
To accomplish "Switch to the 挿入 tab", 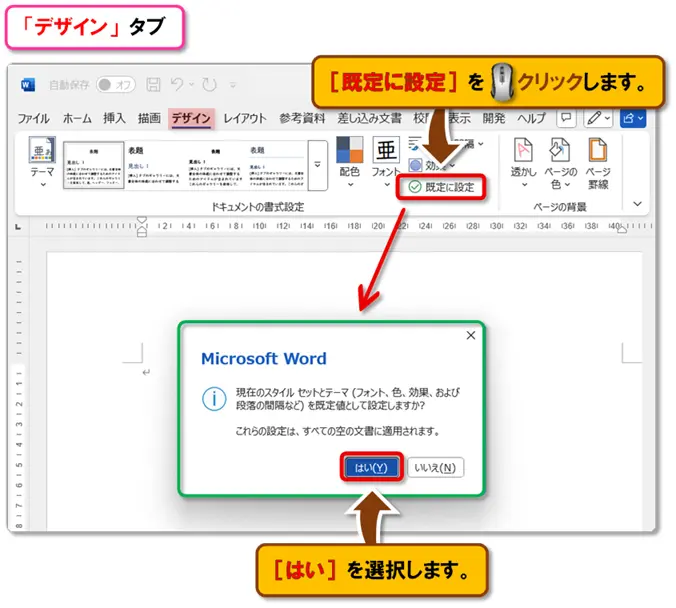I will (114, 118).
